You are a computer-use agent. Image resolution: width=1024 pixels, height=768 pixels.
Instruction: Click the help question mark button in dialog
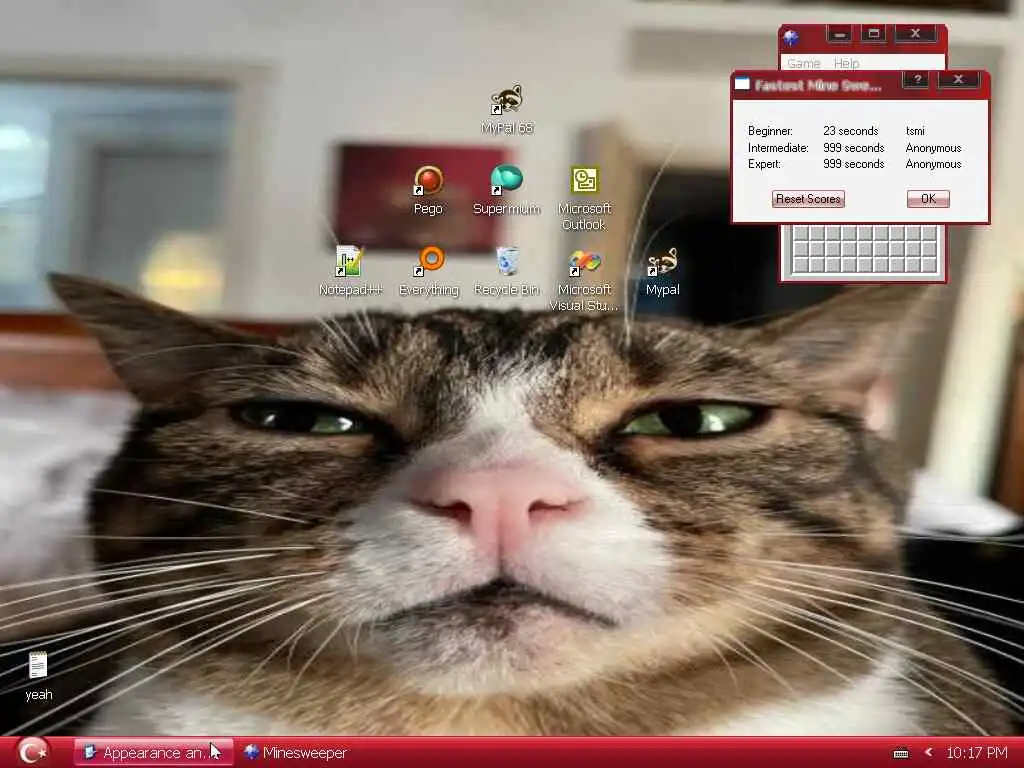pyautogui.click(x=917, y=80)
